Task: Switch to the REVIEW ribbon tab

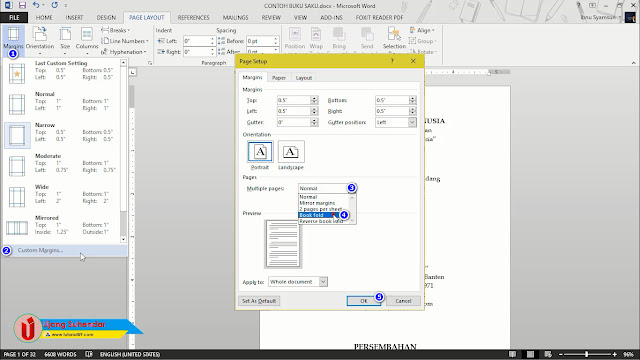Action: [271, 18]
